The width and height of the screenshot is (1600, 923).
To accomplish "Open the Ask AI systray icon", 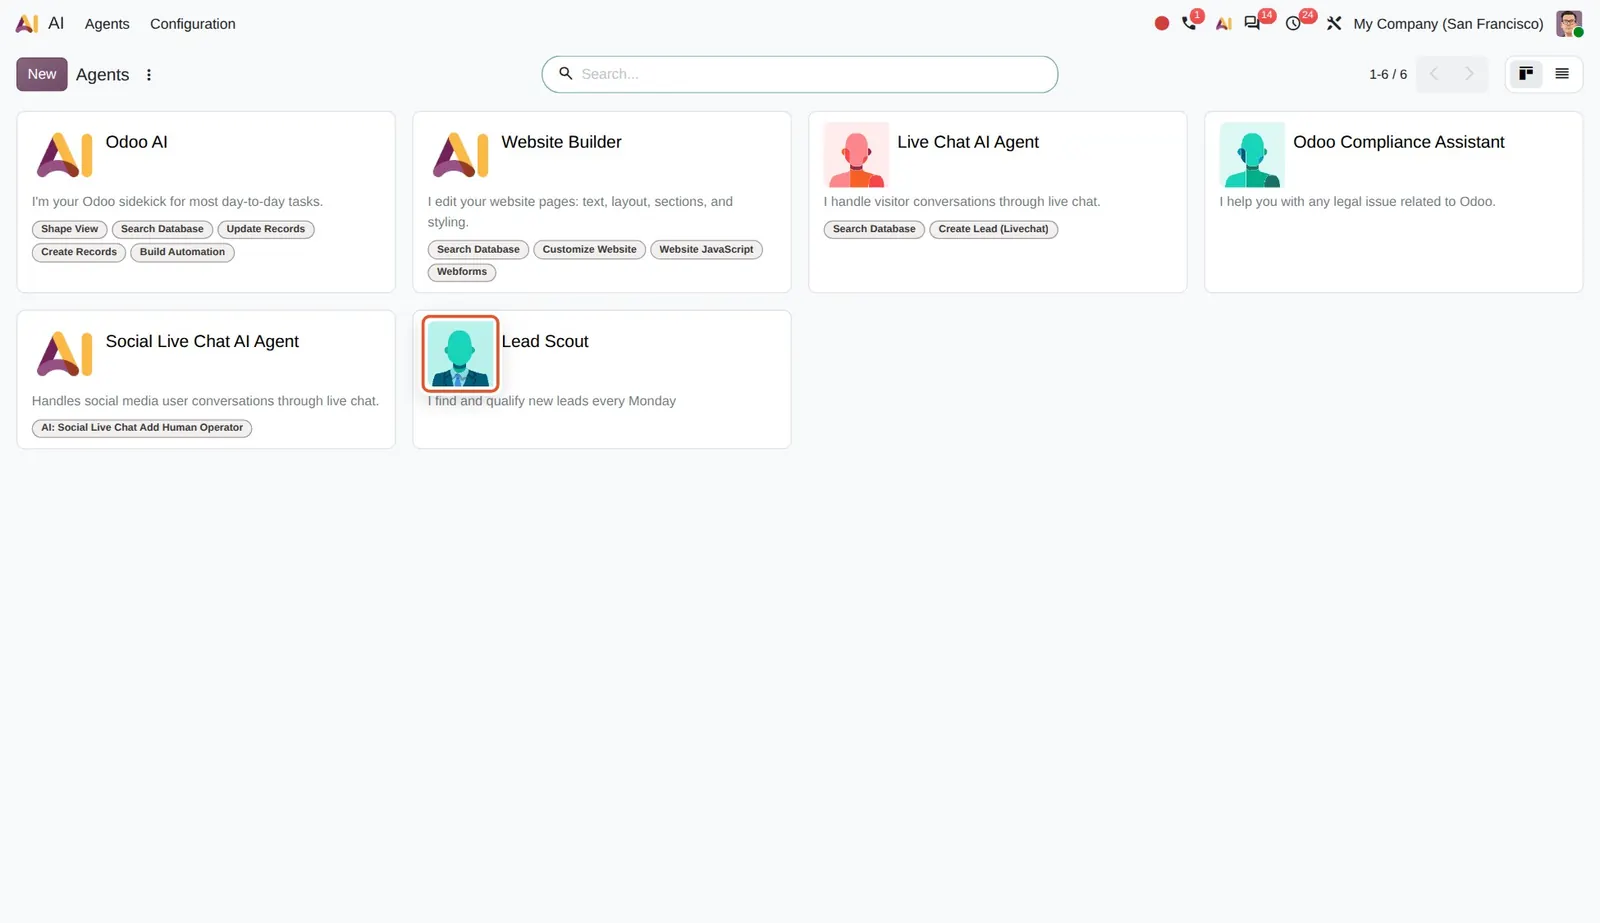I will point(1223,23).
